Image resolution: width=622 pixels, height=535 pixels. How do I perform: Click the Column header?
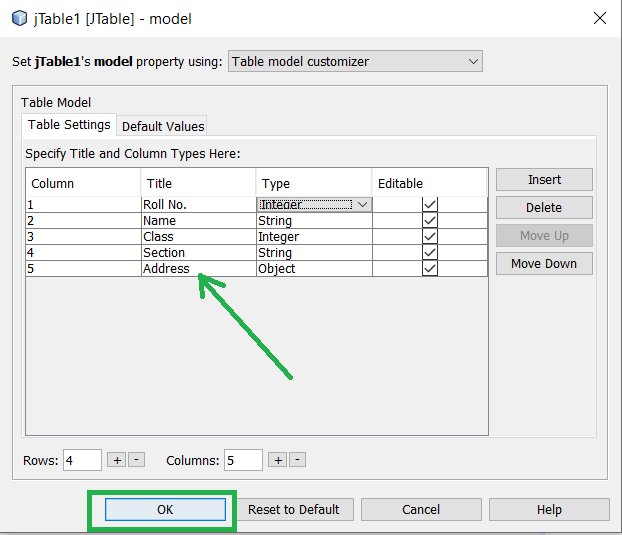pos(83,183)
